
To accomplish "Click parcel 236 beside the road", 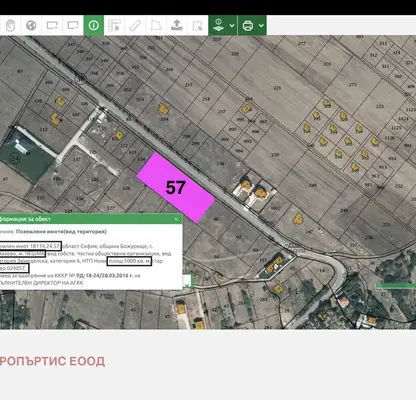I will click(220, 164).
